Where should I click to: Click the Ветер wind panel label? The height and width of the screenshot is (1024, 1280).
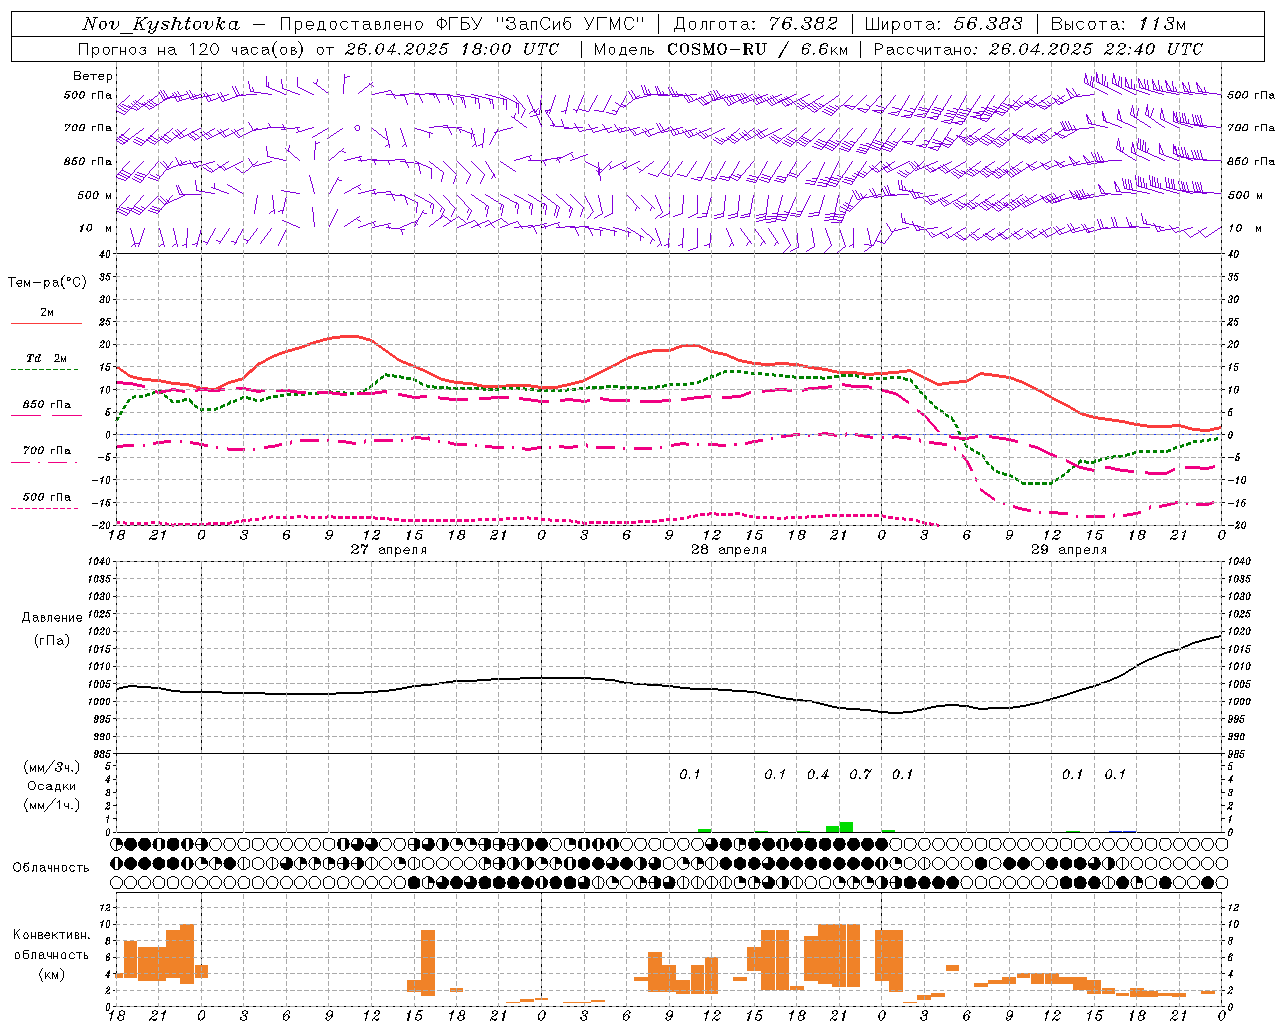tap(93, 76)
